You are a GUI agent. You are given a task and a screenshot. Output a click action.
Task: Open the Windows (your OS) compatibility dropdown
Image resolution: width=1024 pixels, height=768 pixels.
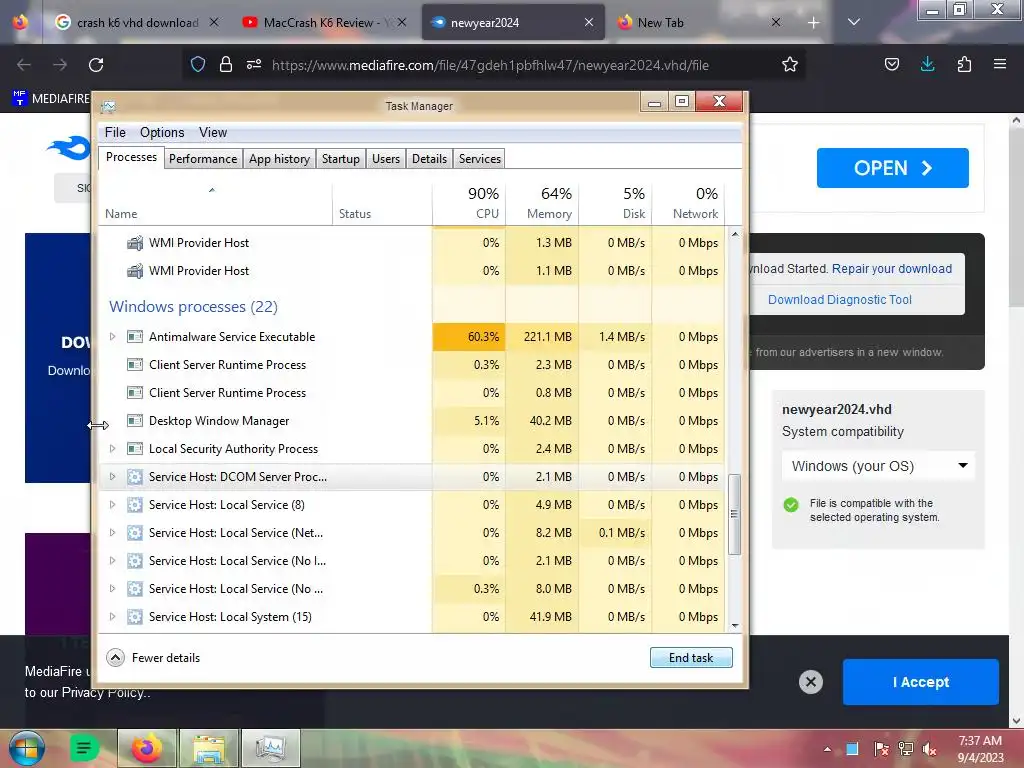coord(878,466)
